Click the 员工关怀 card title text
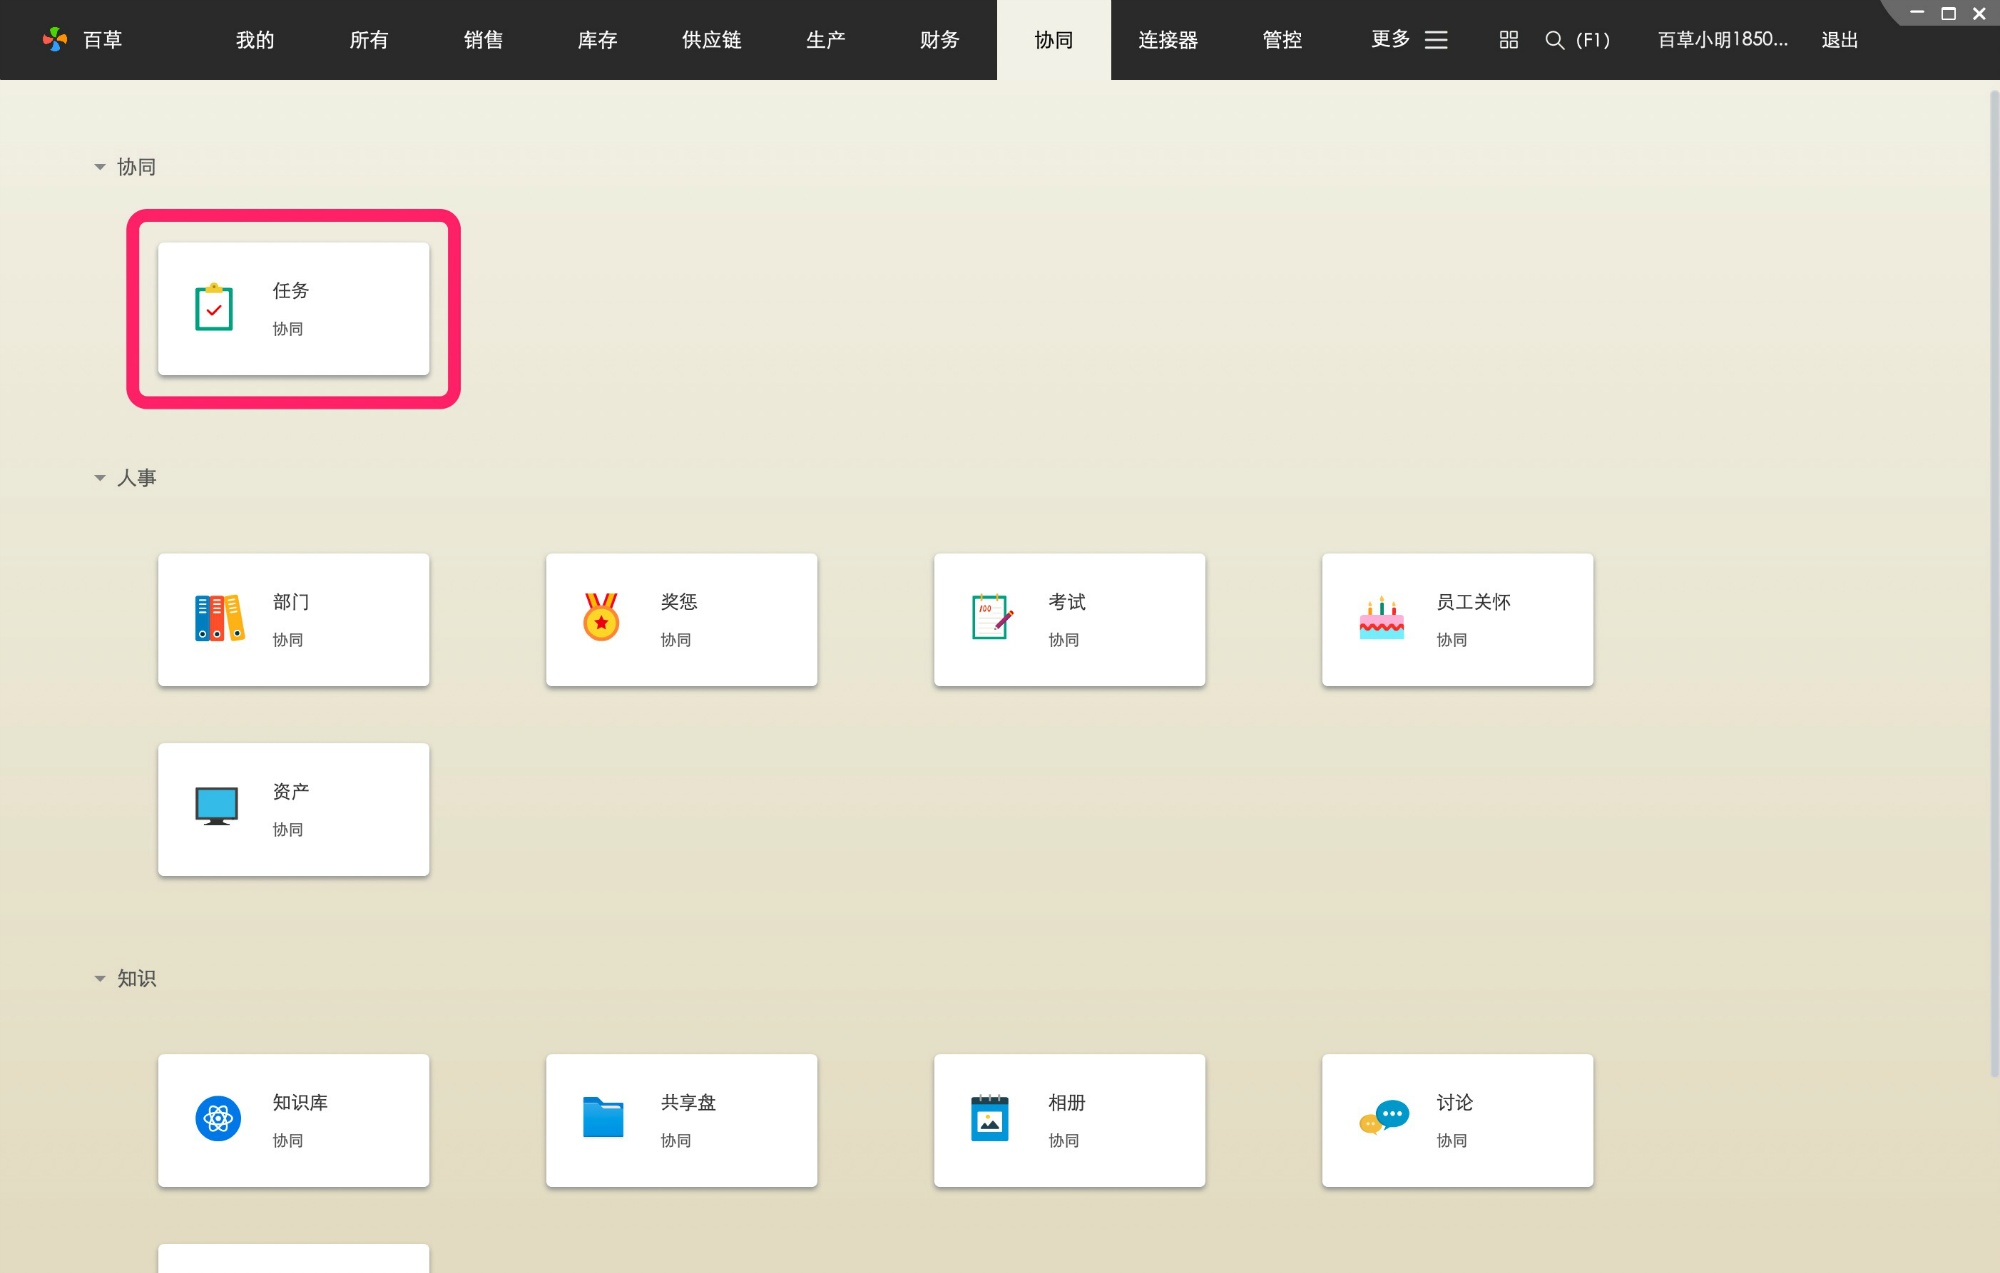The height and width of the screenshot is (1273, 2000). (1473, 602)
